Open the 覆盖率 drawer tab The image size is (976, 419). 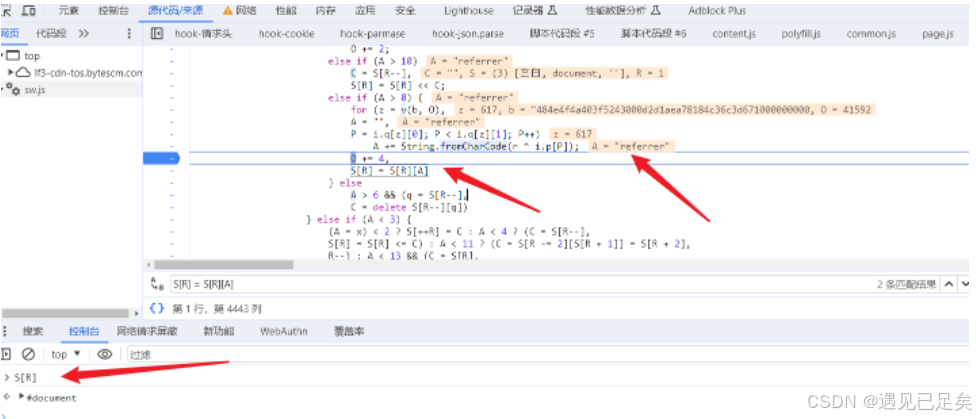coord(349,331)
